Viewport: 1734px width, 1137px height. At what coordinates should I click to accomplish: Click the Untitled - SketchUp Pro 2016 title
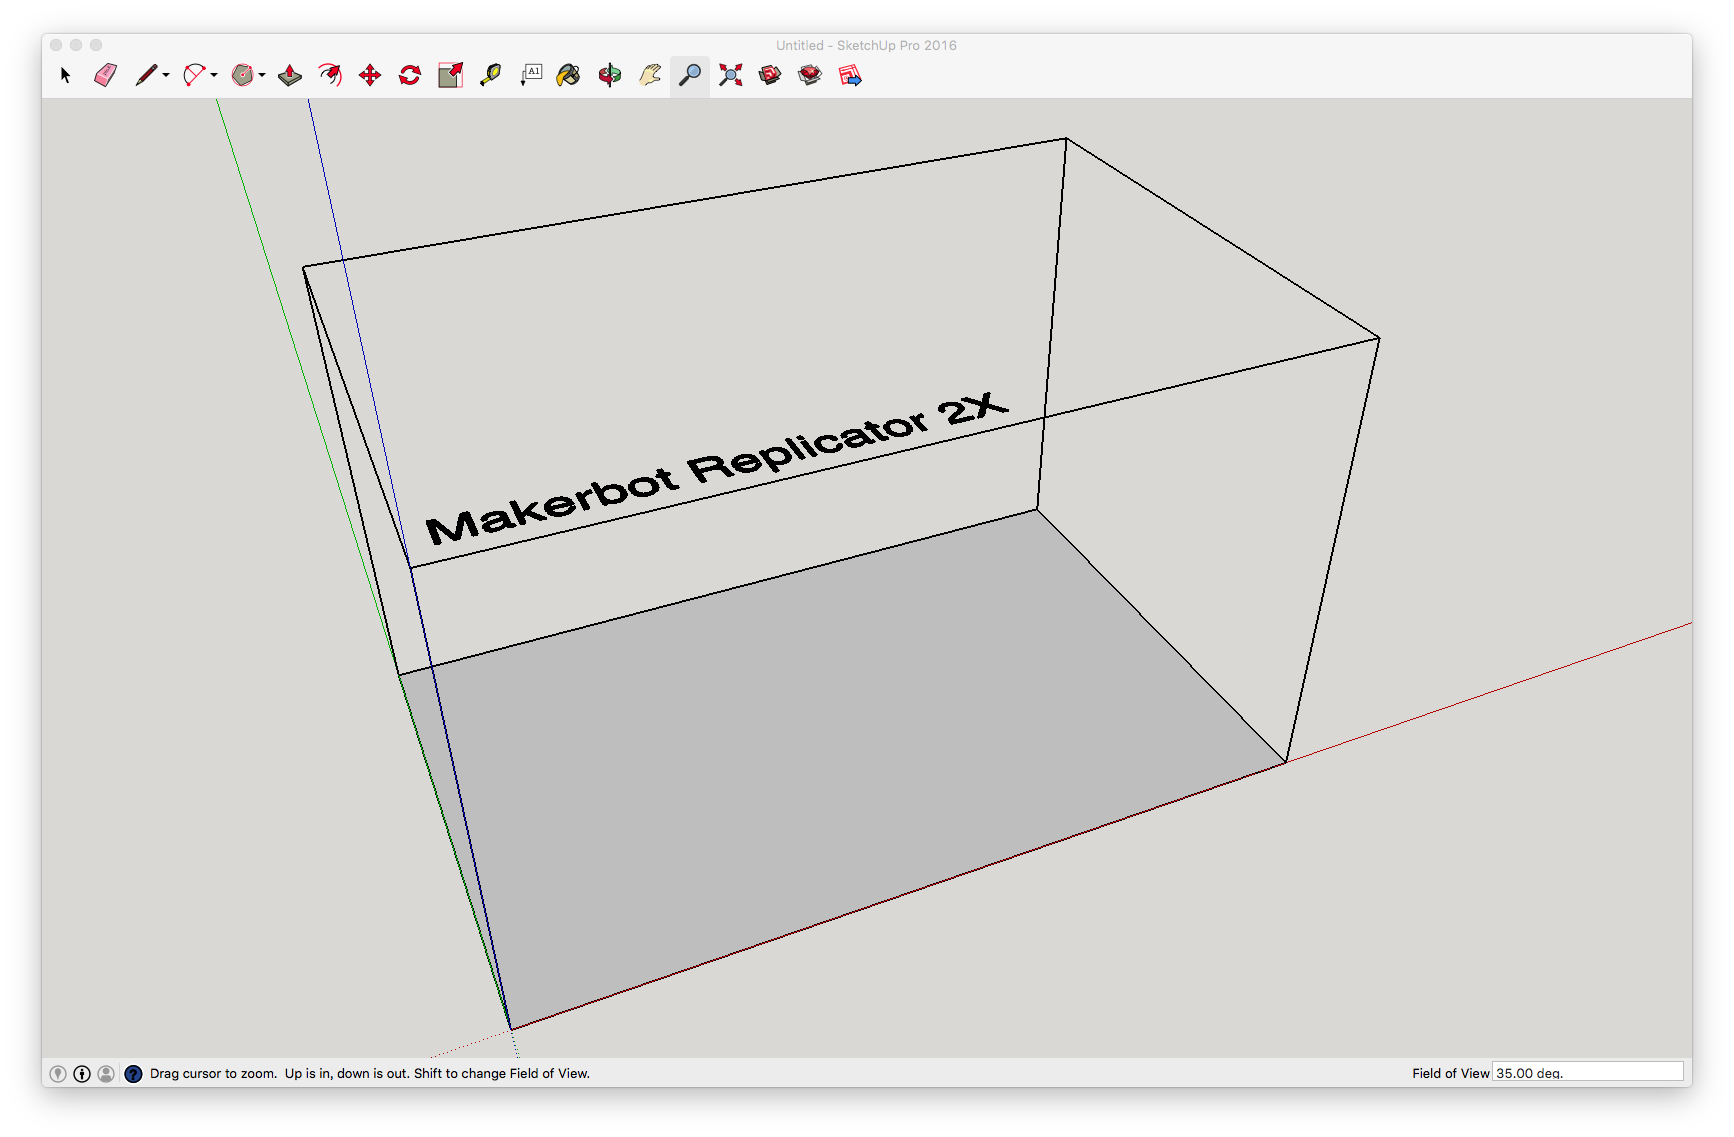pos(866,45)
